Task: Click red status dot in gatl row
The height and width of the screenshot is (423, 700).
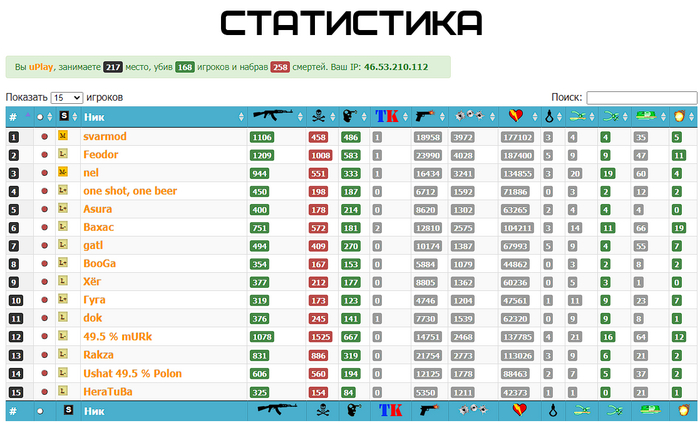Action: 44,245
